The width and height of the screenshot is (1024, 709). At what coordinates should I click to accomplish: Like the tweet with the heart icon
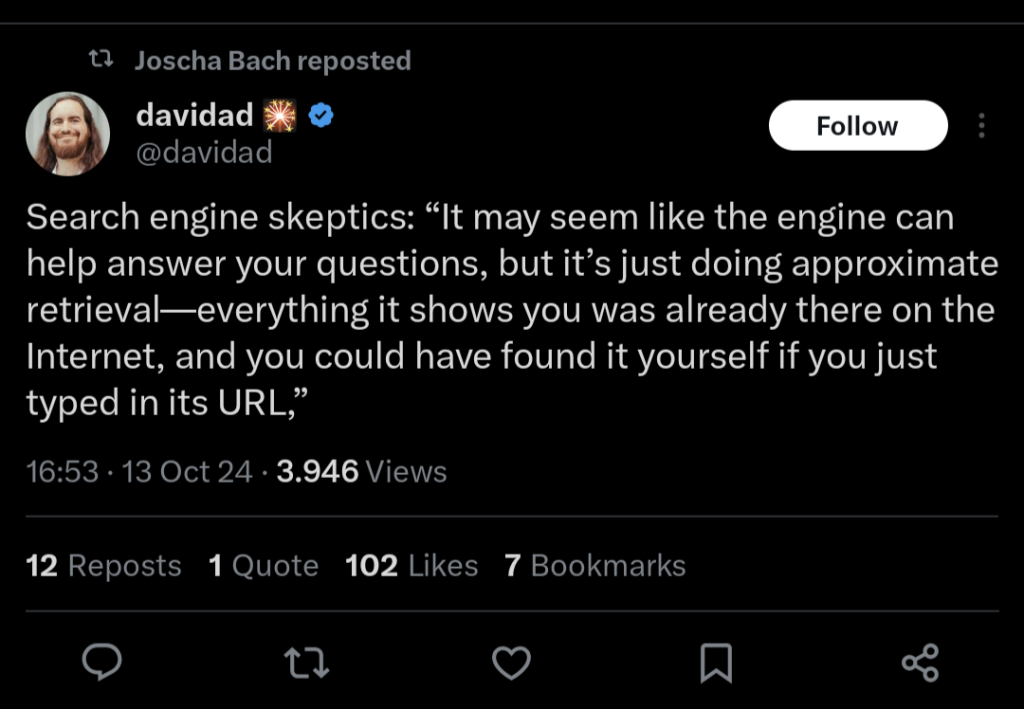tap(511, 663)
